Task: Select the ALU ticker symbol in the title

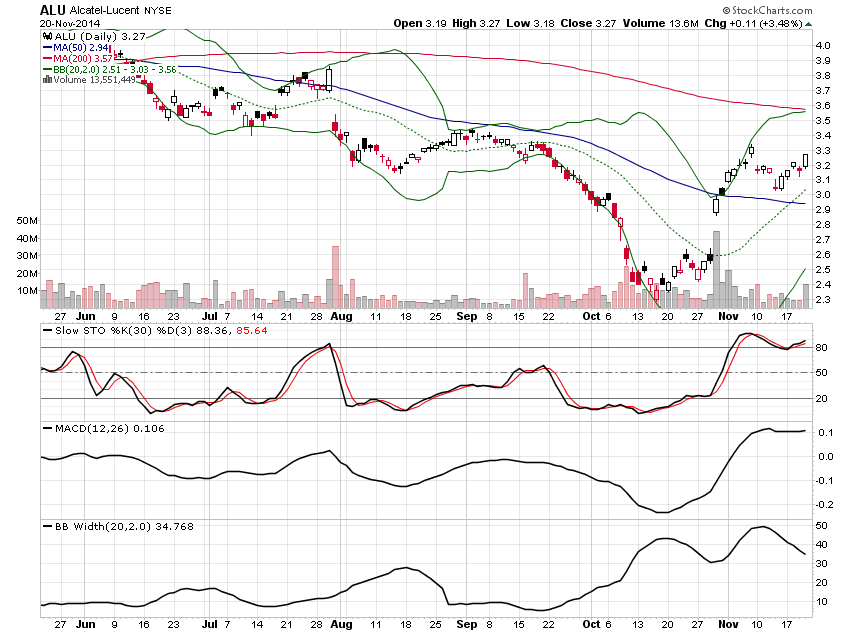Action: pos(53,10)
